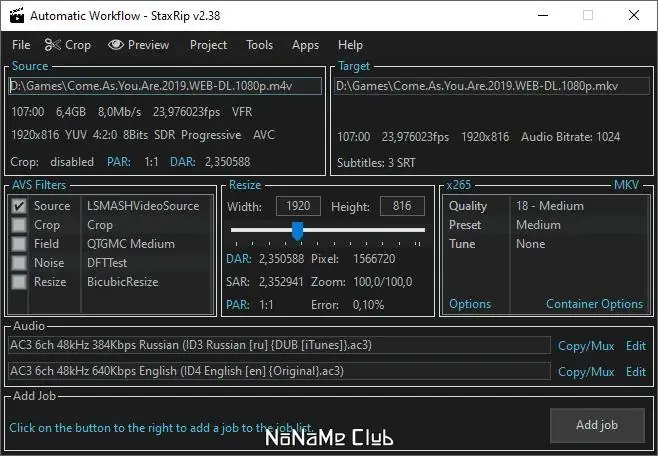Open the Help menu

pos(350,45)
